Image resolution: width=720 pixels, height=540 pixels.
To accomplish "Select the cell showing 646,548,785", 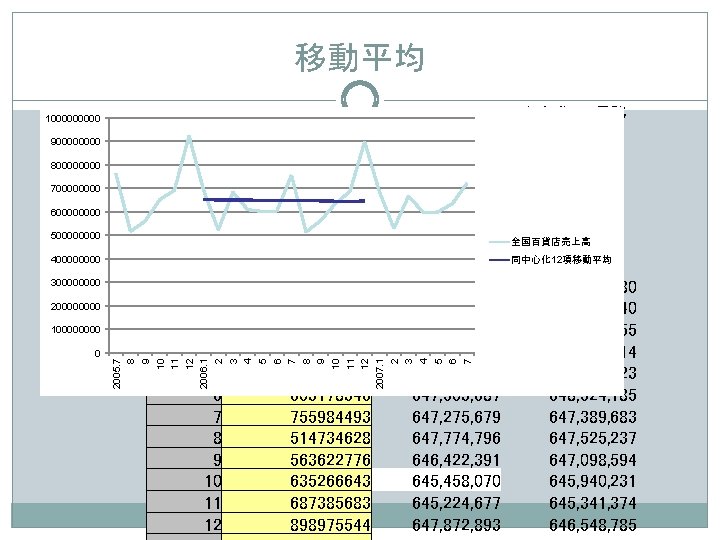I will tap(592, 524).
